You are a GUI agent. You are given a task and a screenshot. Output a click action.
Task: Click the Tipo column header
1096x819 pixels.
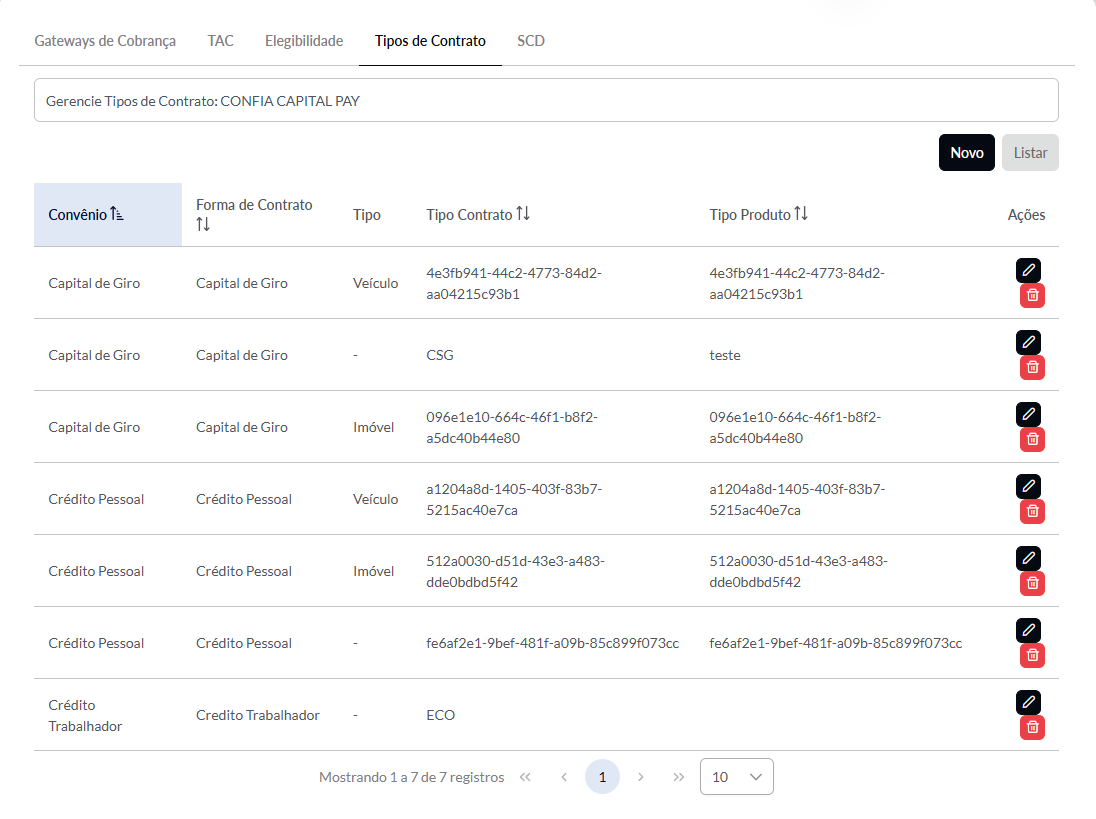pyautogui.click(x=367, y=215)
